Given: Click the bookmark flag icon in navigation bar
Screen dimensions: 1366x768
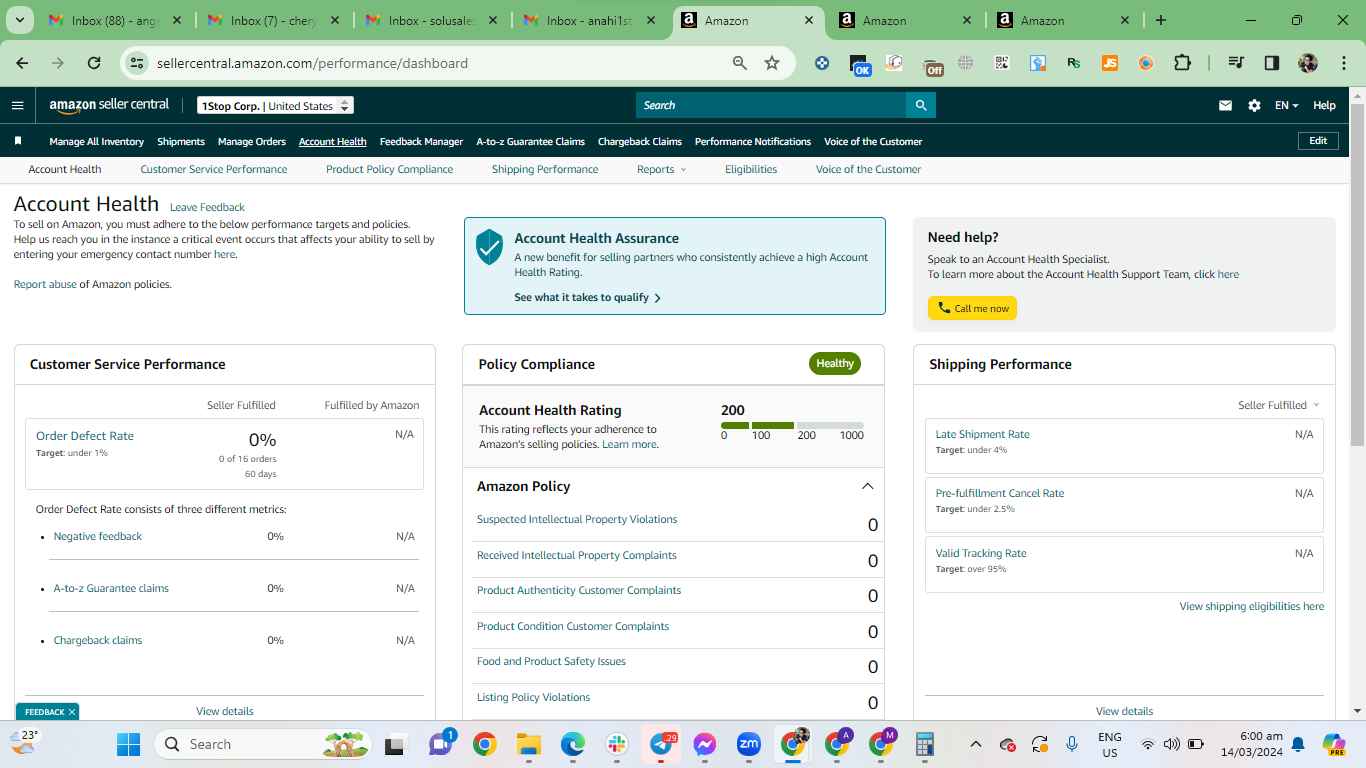Looking at the screenshot, I should (18, 141).
